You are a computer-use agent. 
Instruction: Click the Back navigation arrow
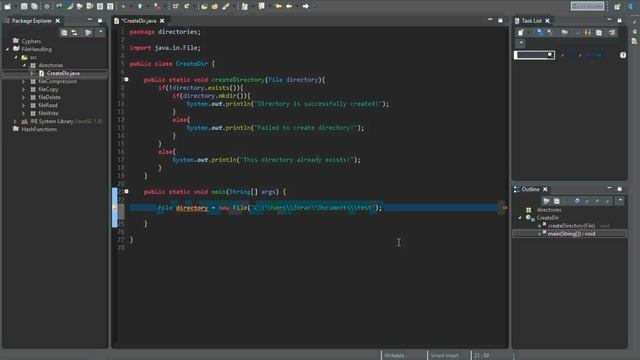[289, 6]
